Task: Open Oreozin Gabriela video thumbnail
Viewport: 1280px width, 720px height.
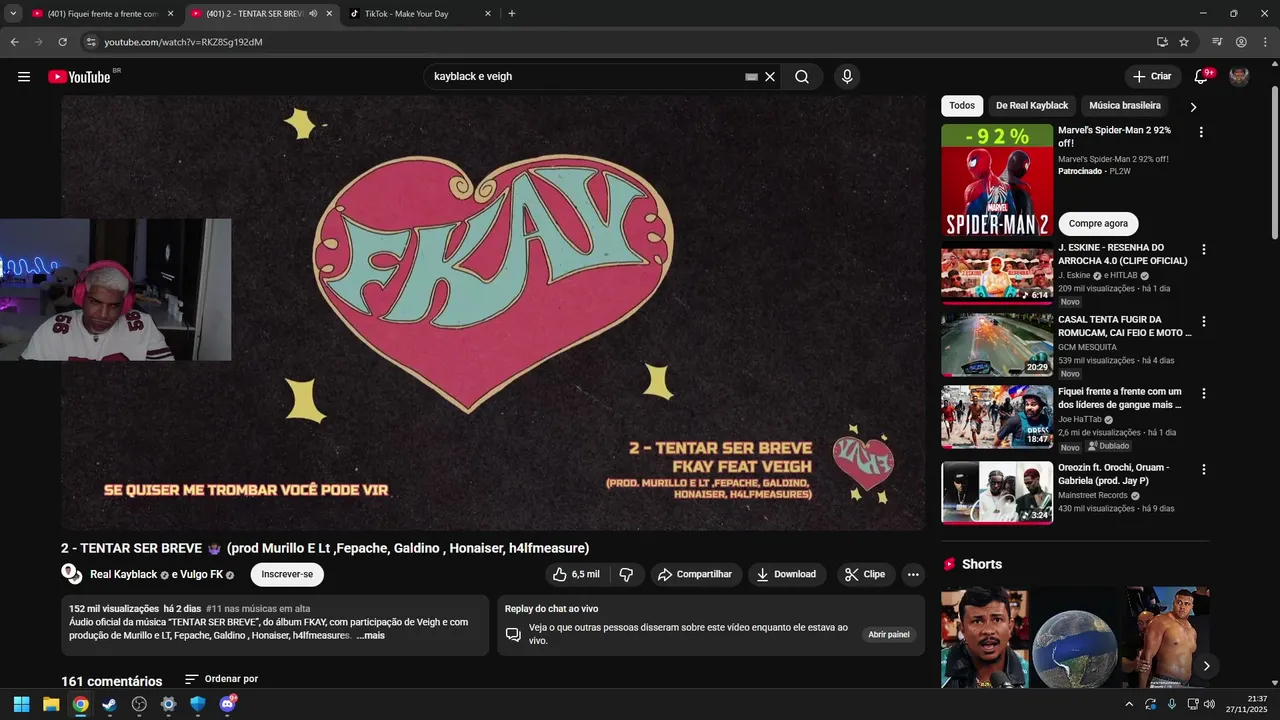Action: (997, 492)
